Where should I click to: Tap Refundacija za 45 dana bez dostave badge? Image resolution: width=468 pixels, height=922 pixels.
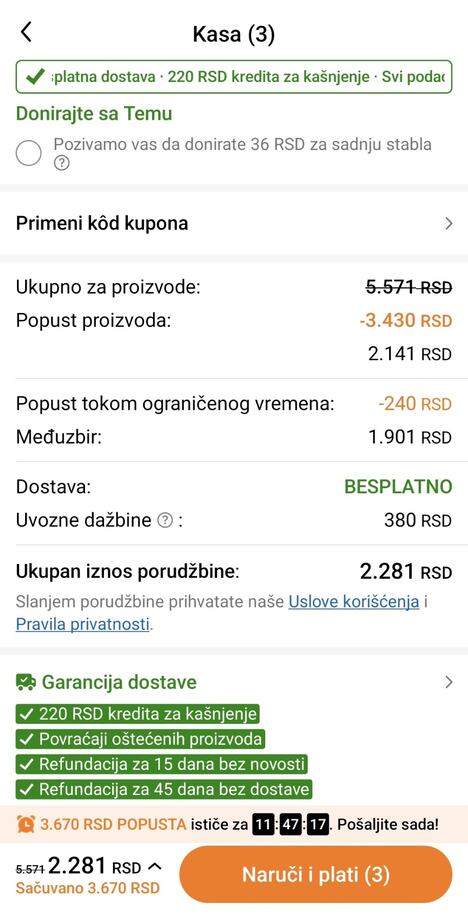[163, 789]
